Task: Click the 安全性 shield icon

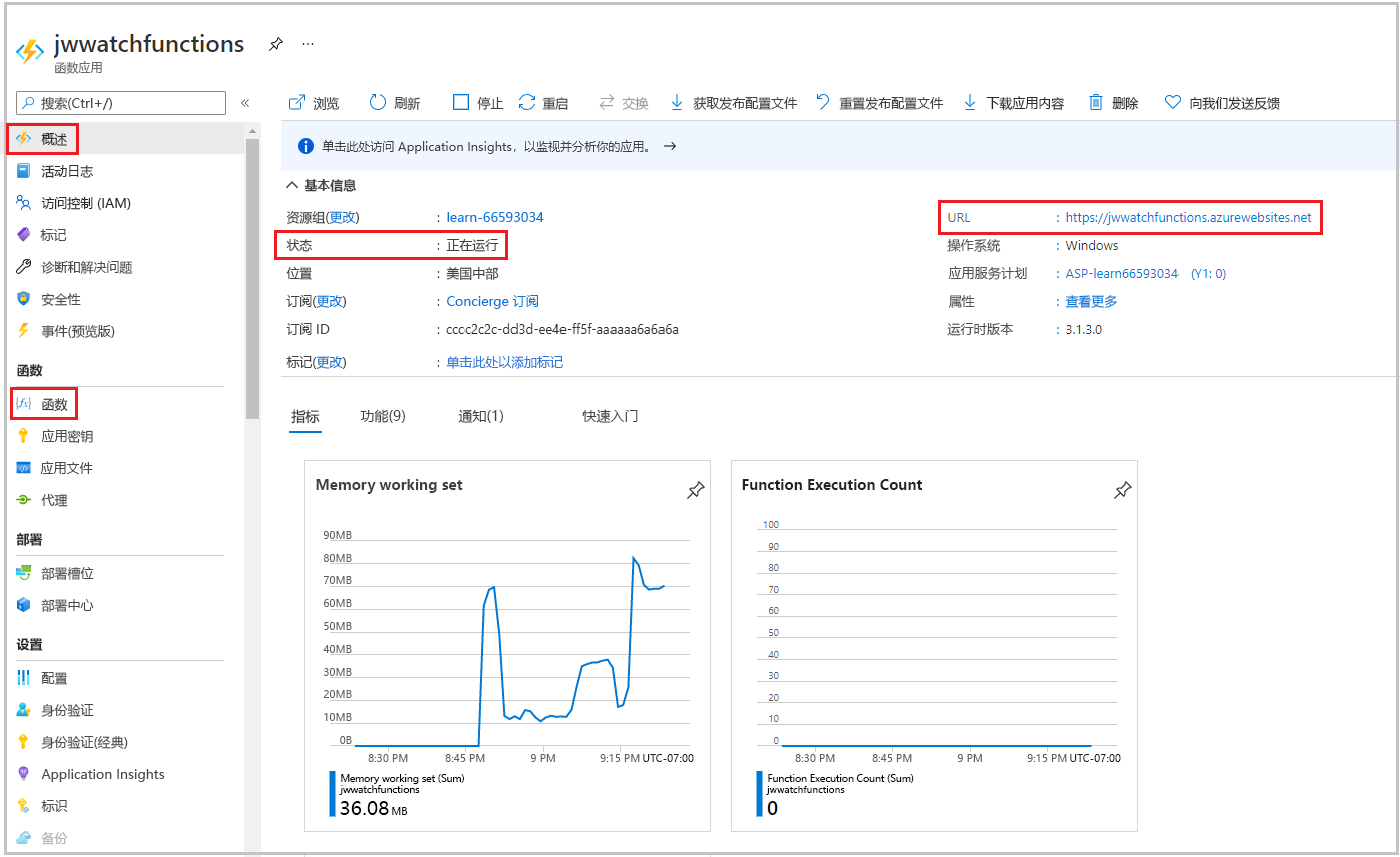Action: click(24, 299)
